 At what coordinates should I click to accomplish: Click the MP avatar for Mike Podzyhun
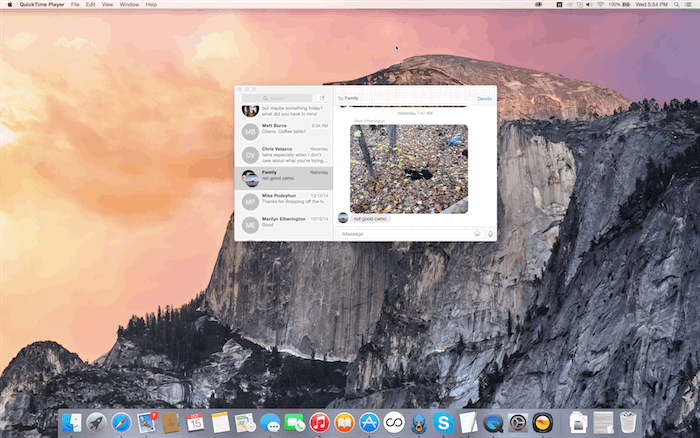tap(250, 202)
